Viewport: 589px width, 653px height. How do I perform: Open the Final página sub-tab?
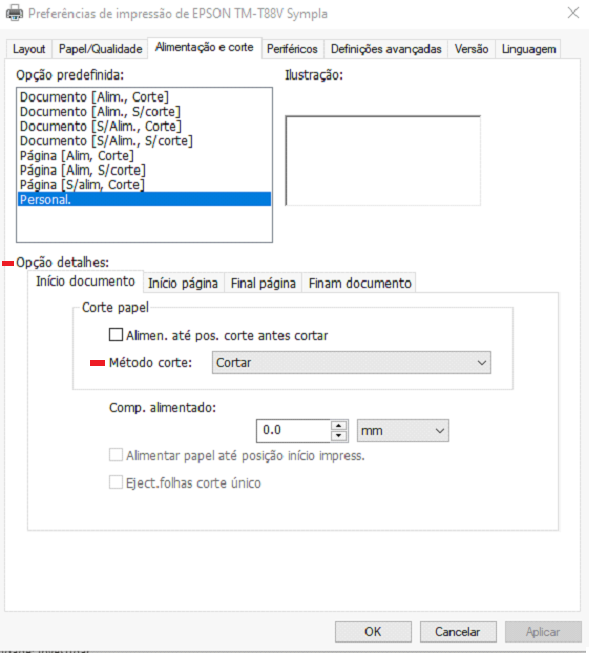pyautogui.click(x=263, y=283)
